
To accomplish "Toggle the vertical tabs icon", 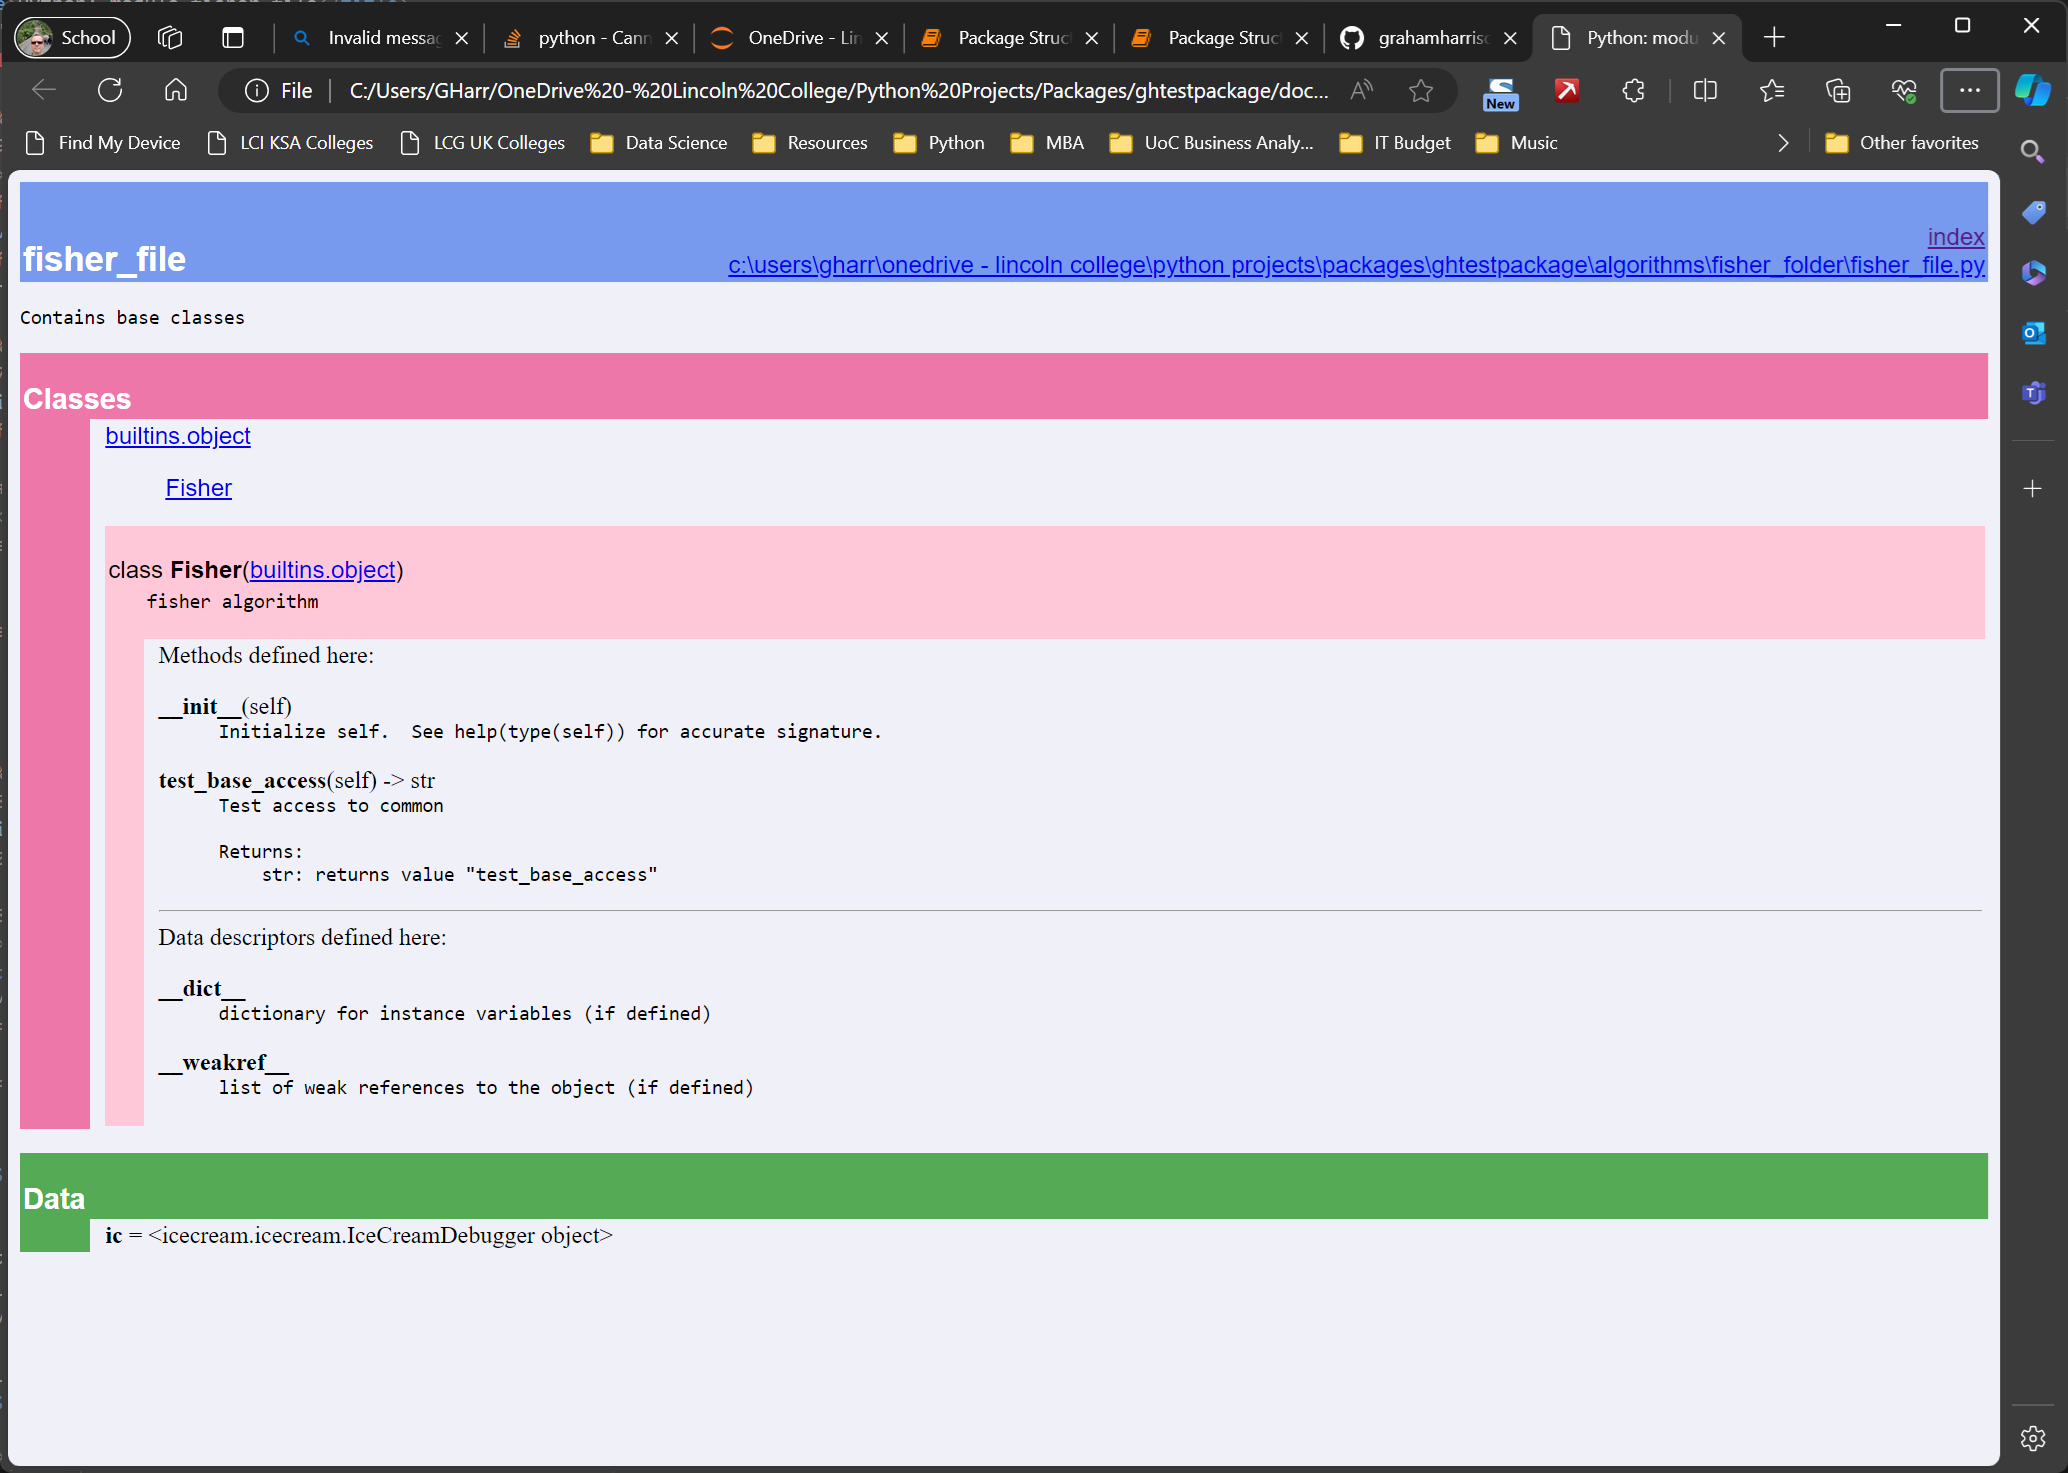I will pos(233,38).
